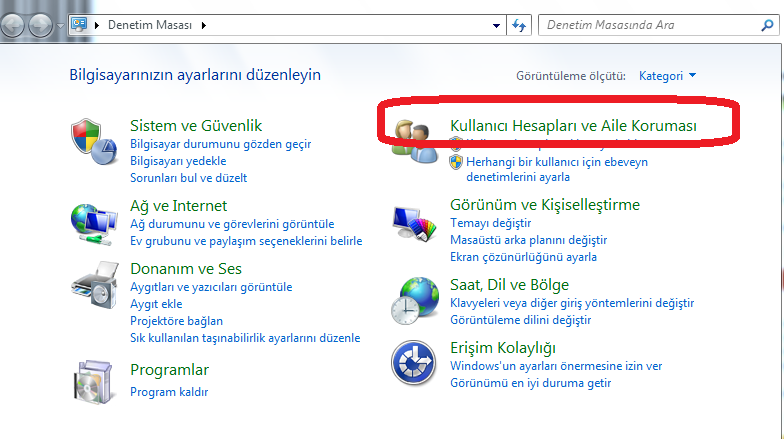Click Windows'un ayarları önermesine izin ver
The width and height of the screenshot is (784, 439).
click(x=556, y=366)
